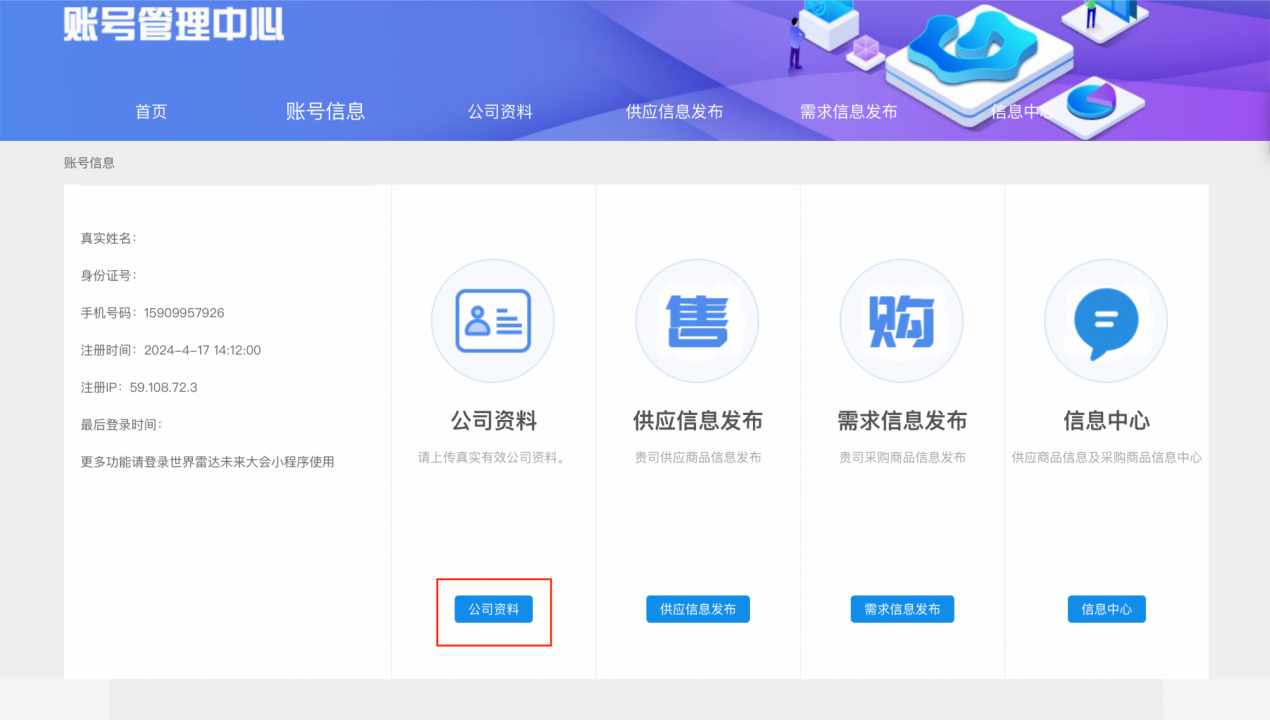Screen dimensions: 1270x720
Task: Select 账号信息 in the top navigation bar
Action: point(325,111)
